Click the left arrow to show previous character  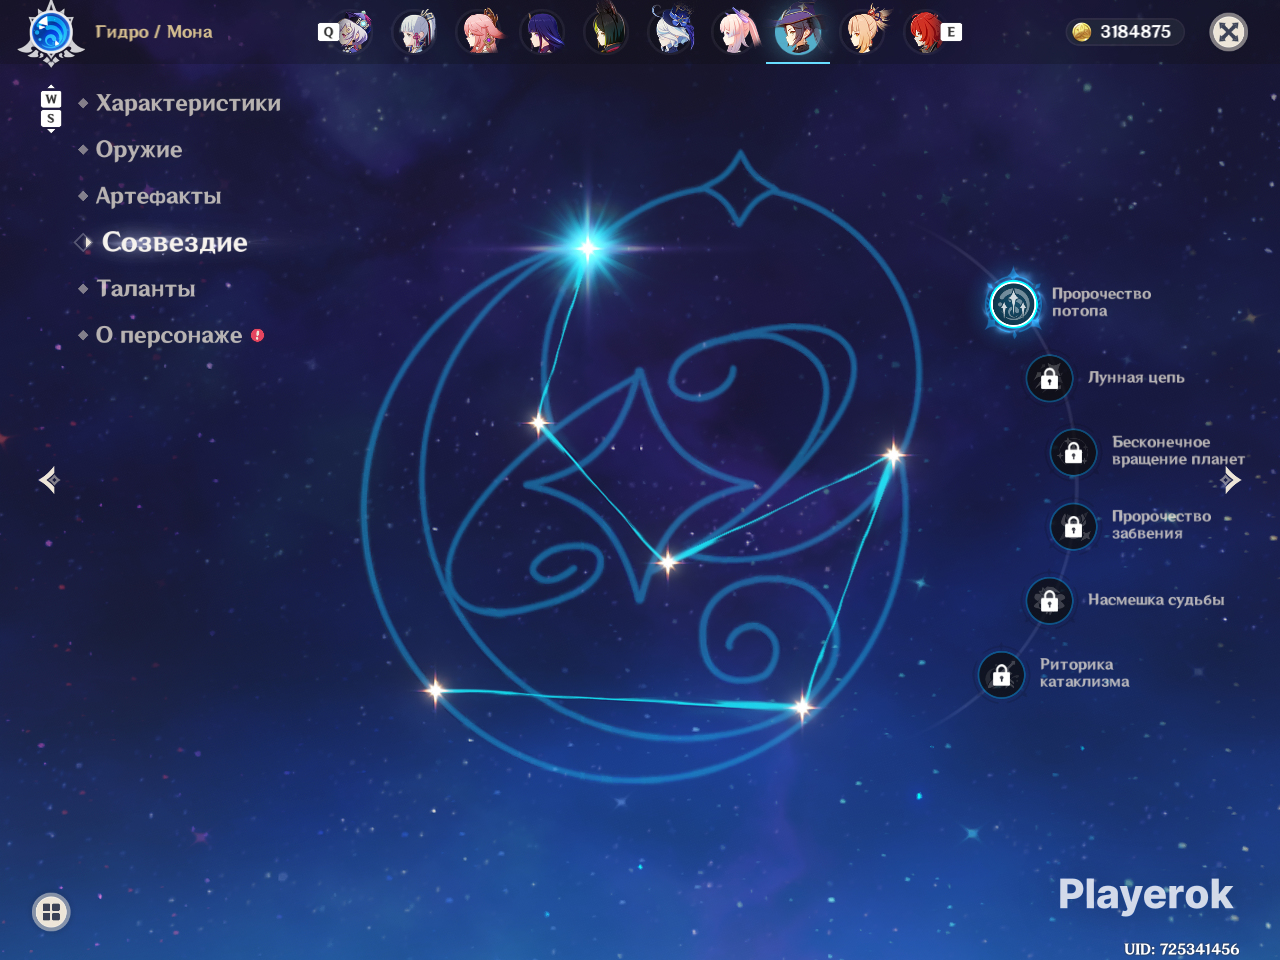(x=49, y=481)
